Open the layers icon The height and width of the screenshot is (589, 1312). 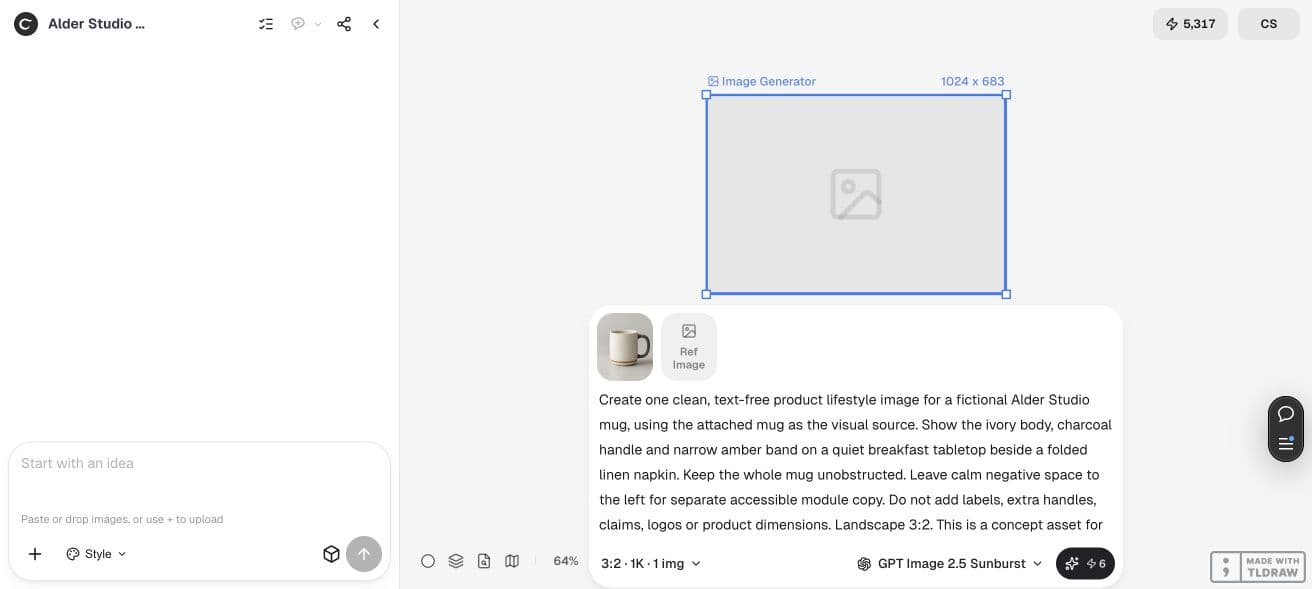click(456, 561)
